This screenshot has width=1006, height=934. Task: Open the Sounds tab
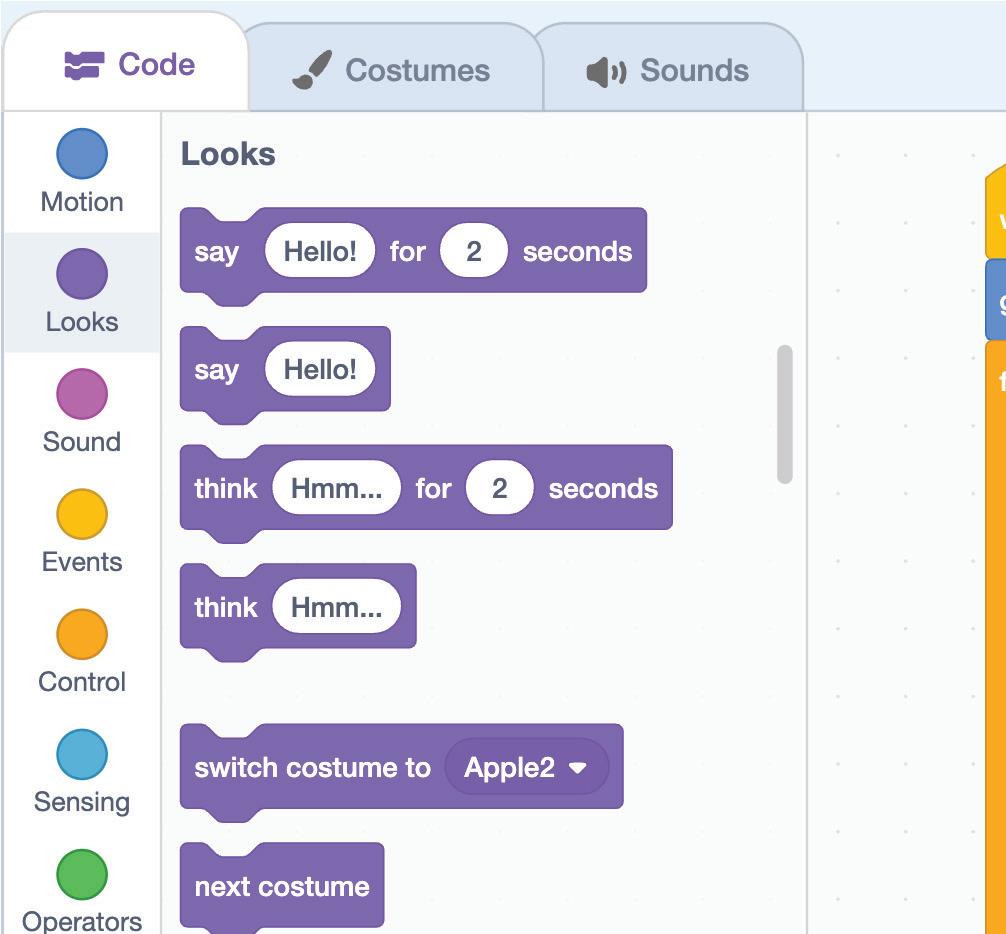click(668, 70)
